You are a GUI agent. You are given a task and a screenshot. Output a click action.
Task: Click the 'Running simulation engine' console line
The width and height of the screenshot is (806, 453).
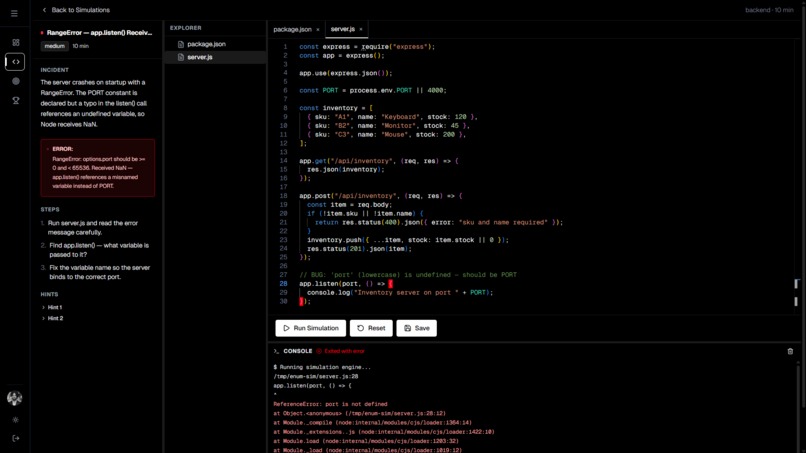[x=322, y=367]
